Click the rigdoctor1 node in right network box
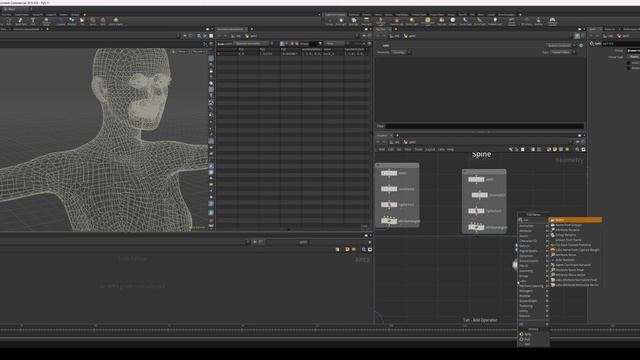Screen dimensions: 640x360 [476, 211]
